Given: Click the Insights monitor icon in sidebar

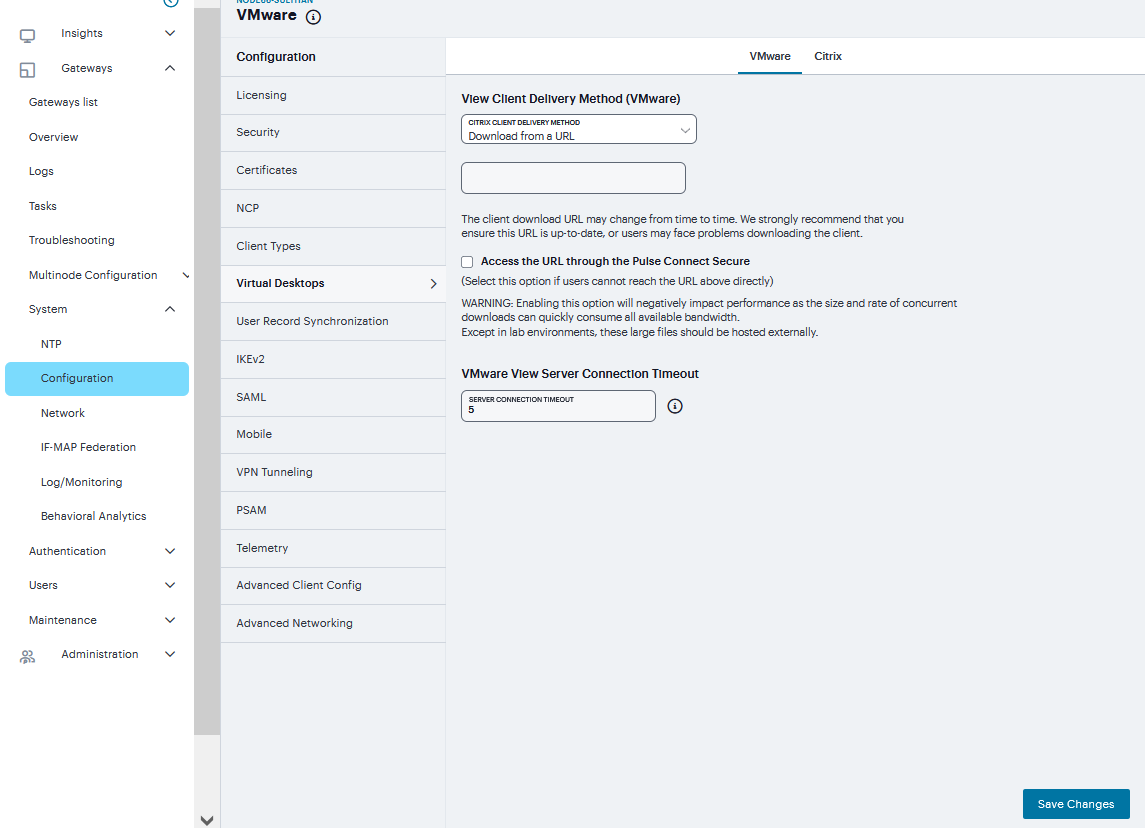Looking at the screenshot, I should [27, 33].
